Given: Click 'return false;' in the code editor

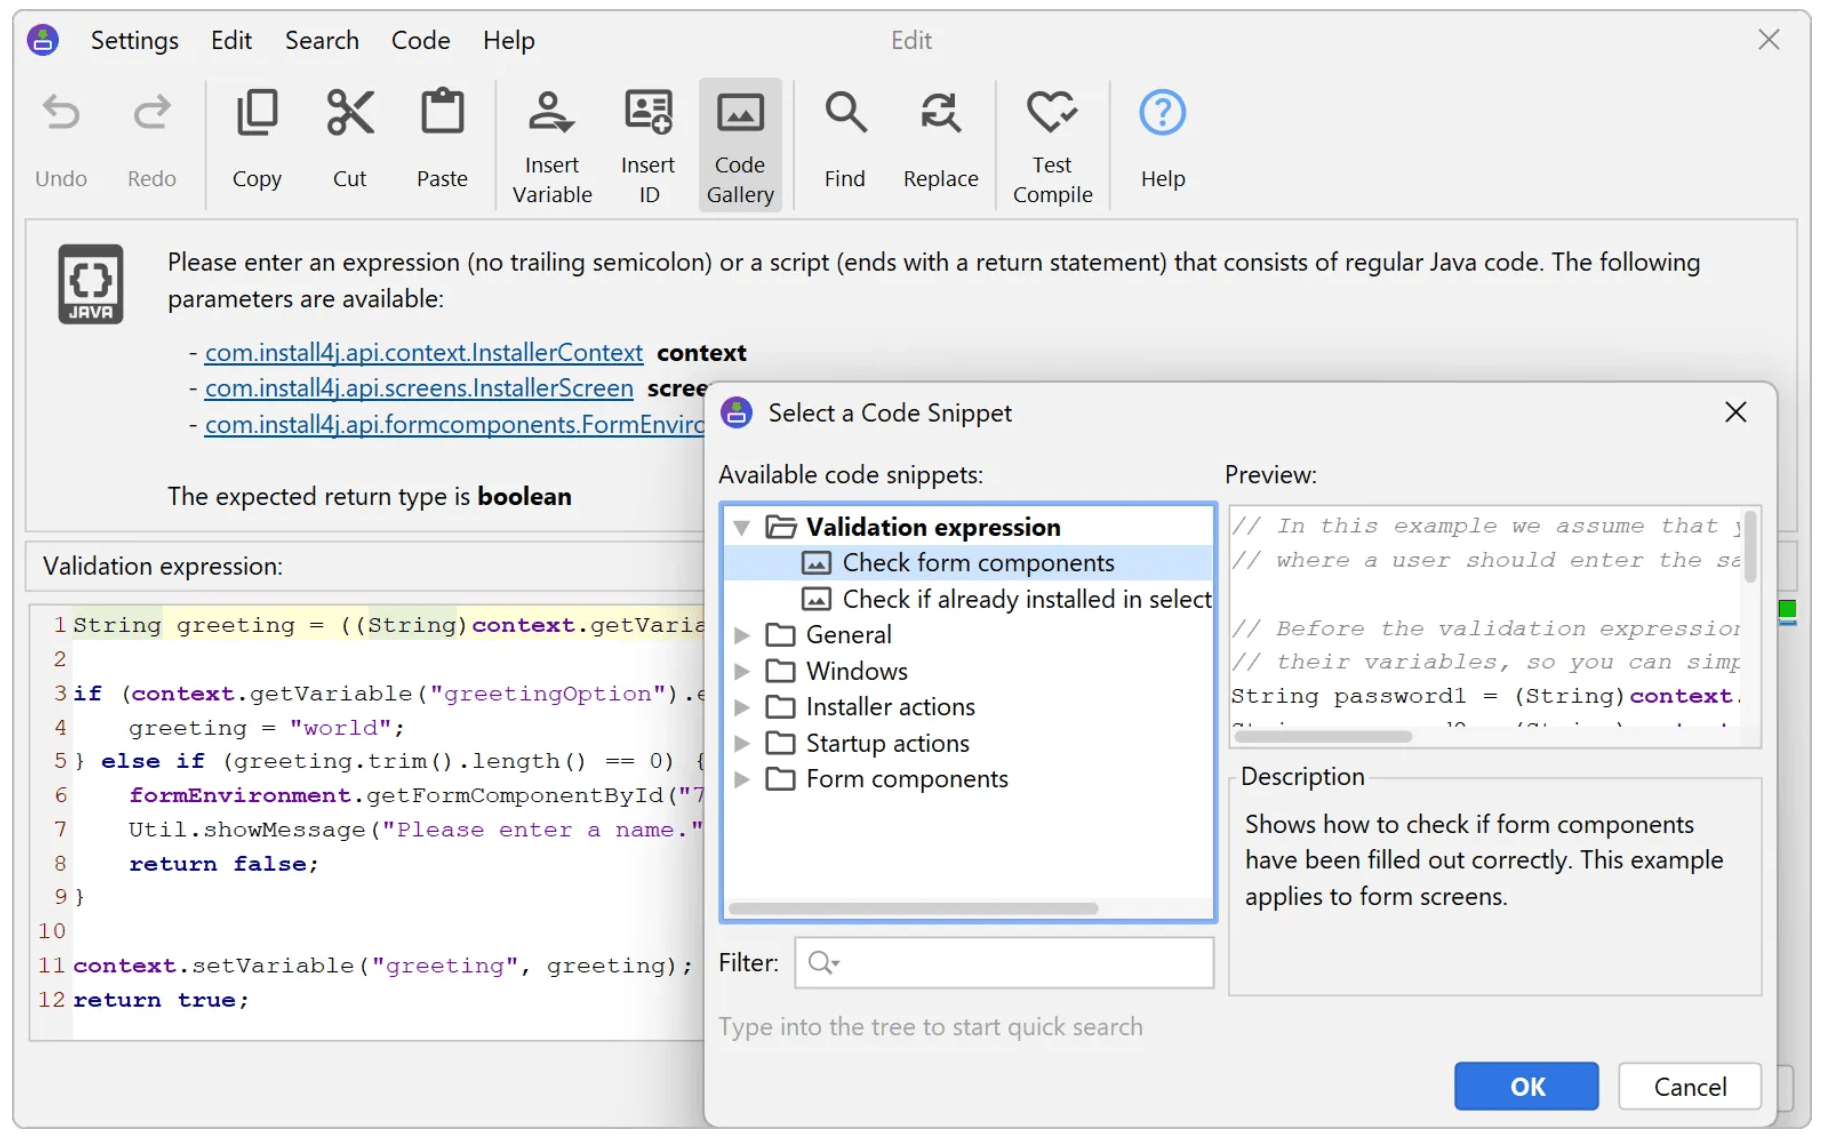Looking at the screenshot, I should click(223, 864).
